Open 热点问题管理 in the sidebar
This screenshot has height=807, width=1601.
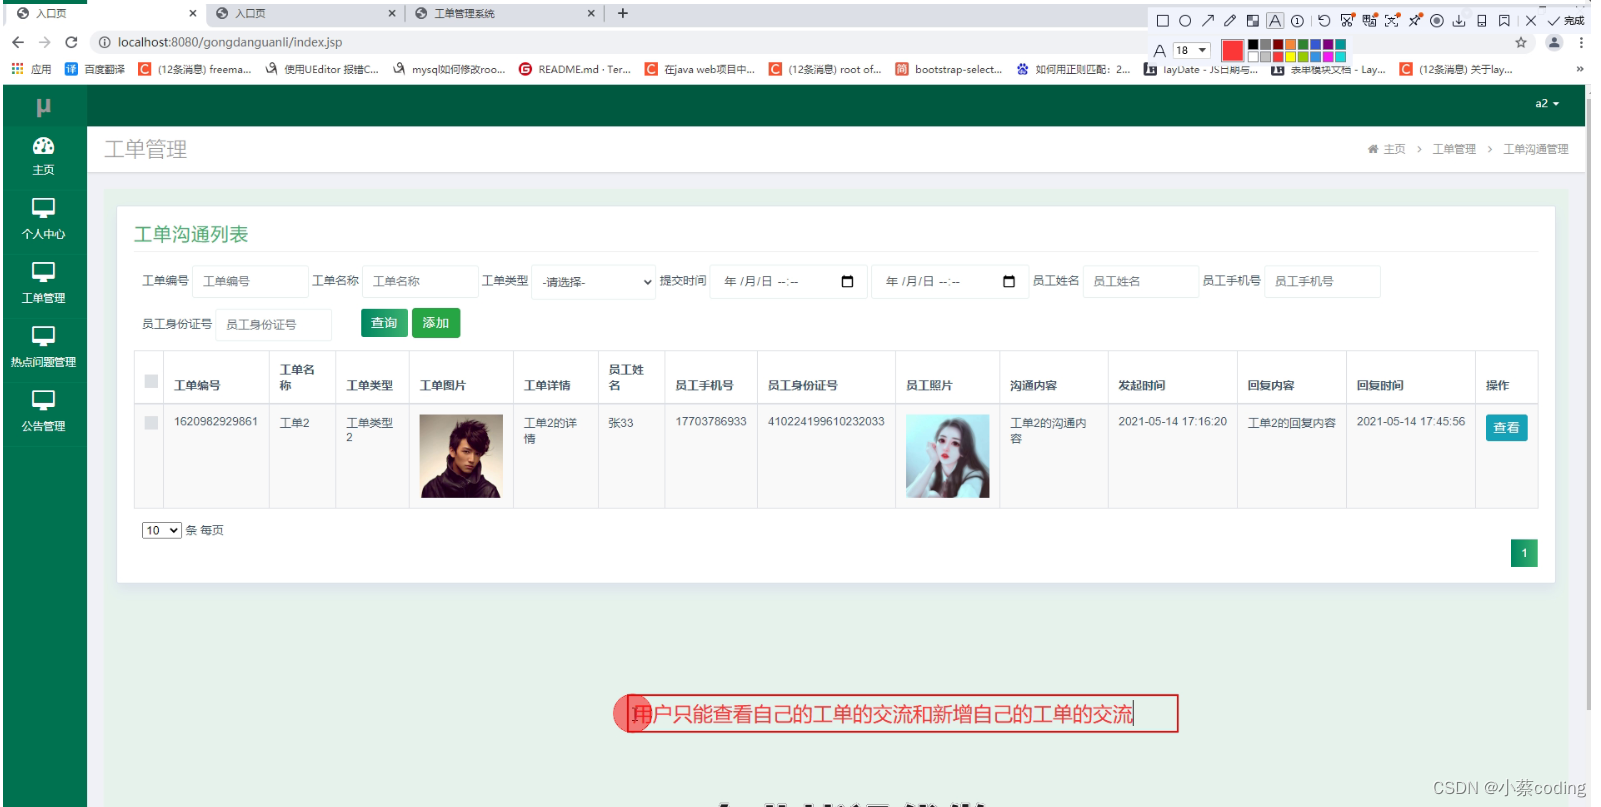tap(43, 348)
